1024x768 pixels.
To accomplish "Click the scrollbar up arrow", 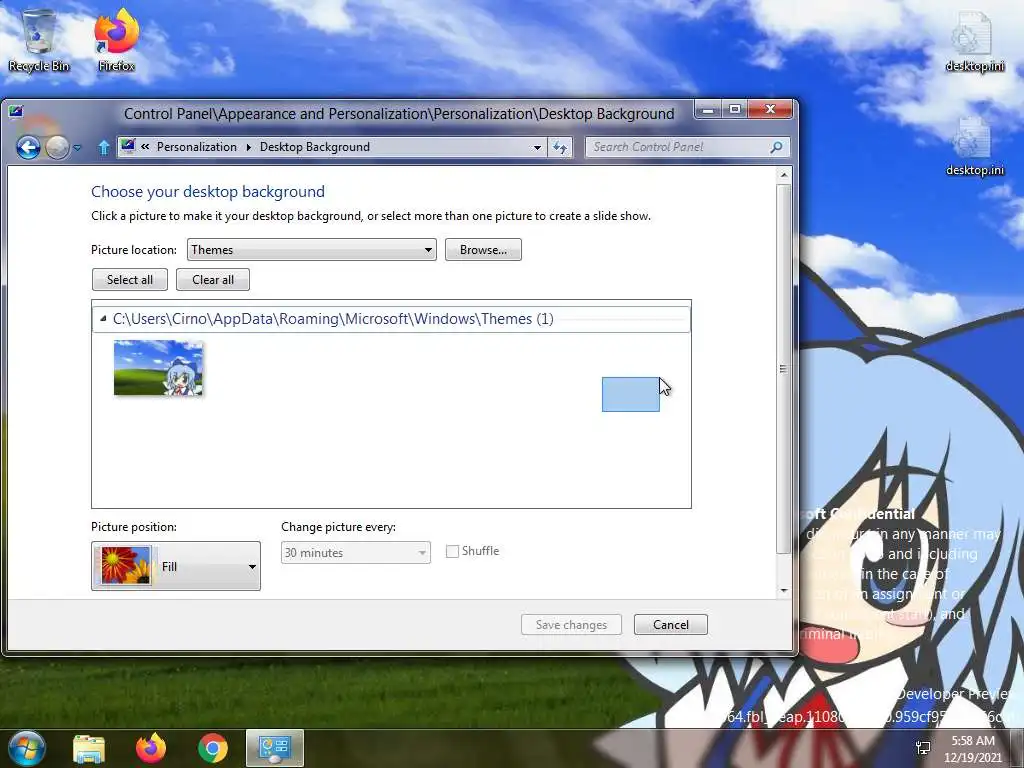I will [784, 175].
